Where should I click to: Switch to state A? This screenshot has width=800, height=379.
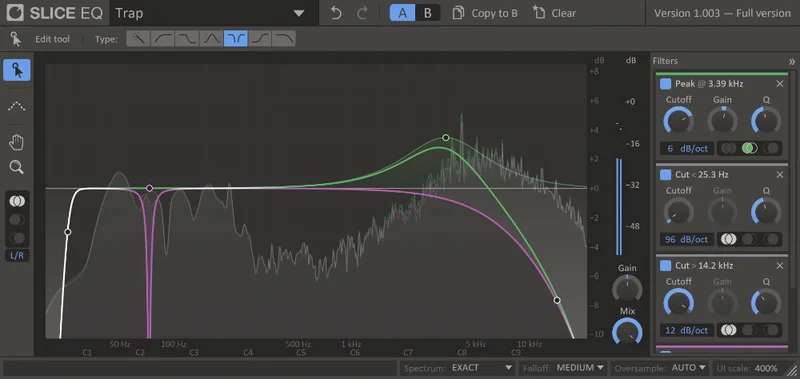click(403, 13)
